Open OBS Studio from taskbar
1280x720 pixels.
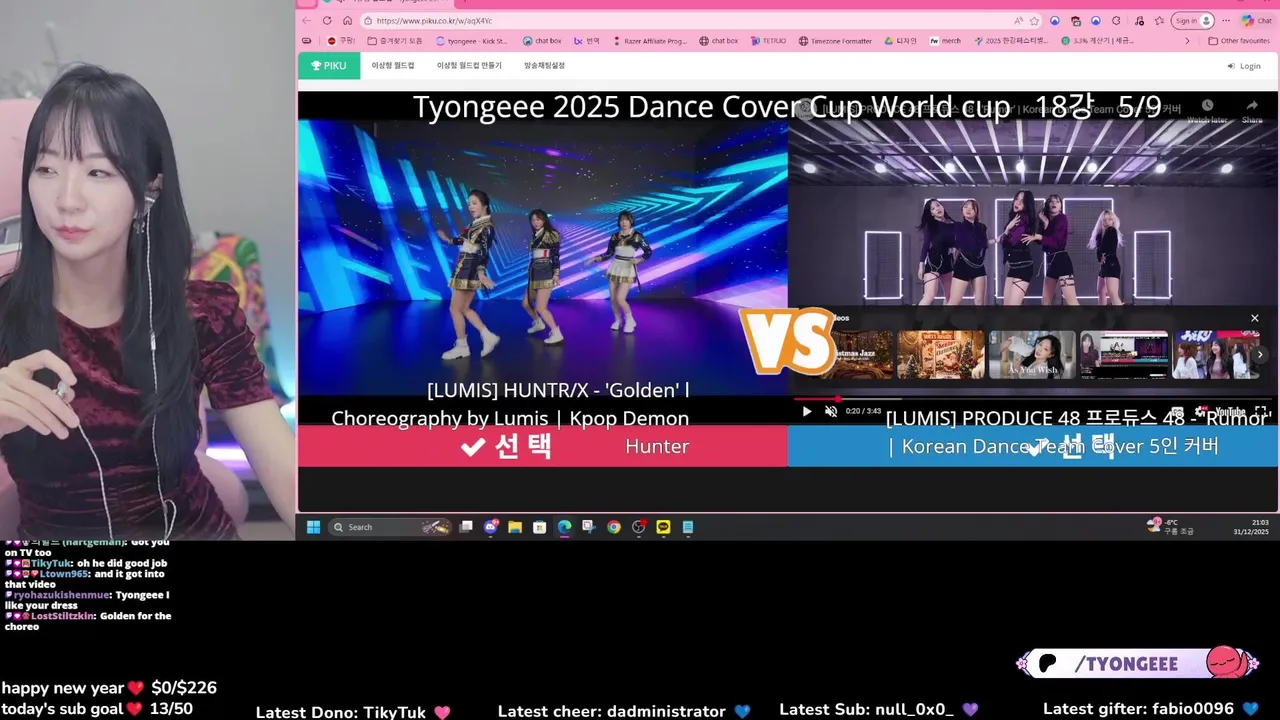tap(638, 527)
